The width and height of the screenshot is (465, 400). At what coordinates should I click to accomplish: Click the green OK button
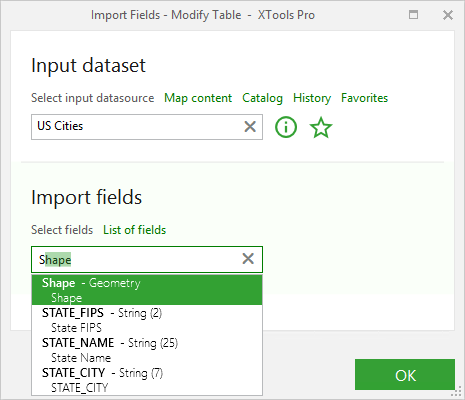click(x=405, y=375)
